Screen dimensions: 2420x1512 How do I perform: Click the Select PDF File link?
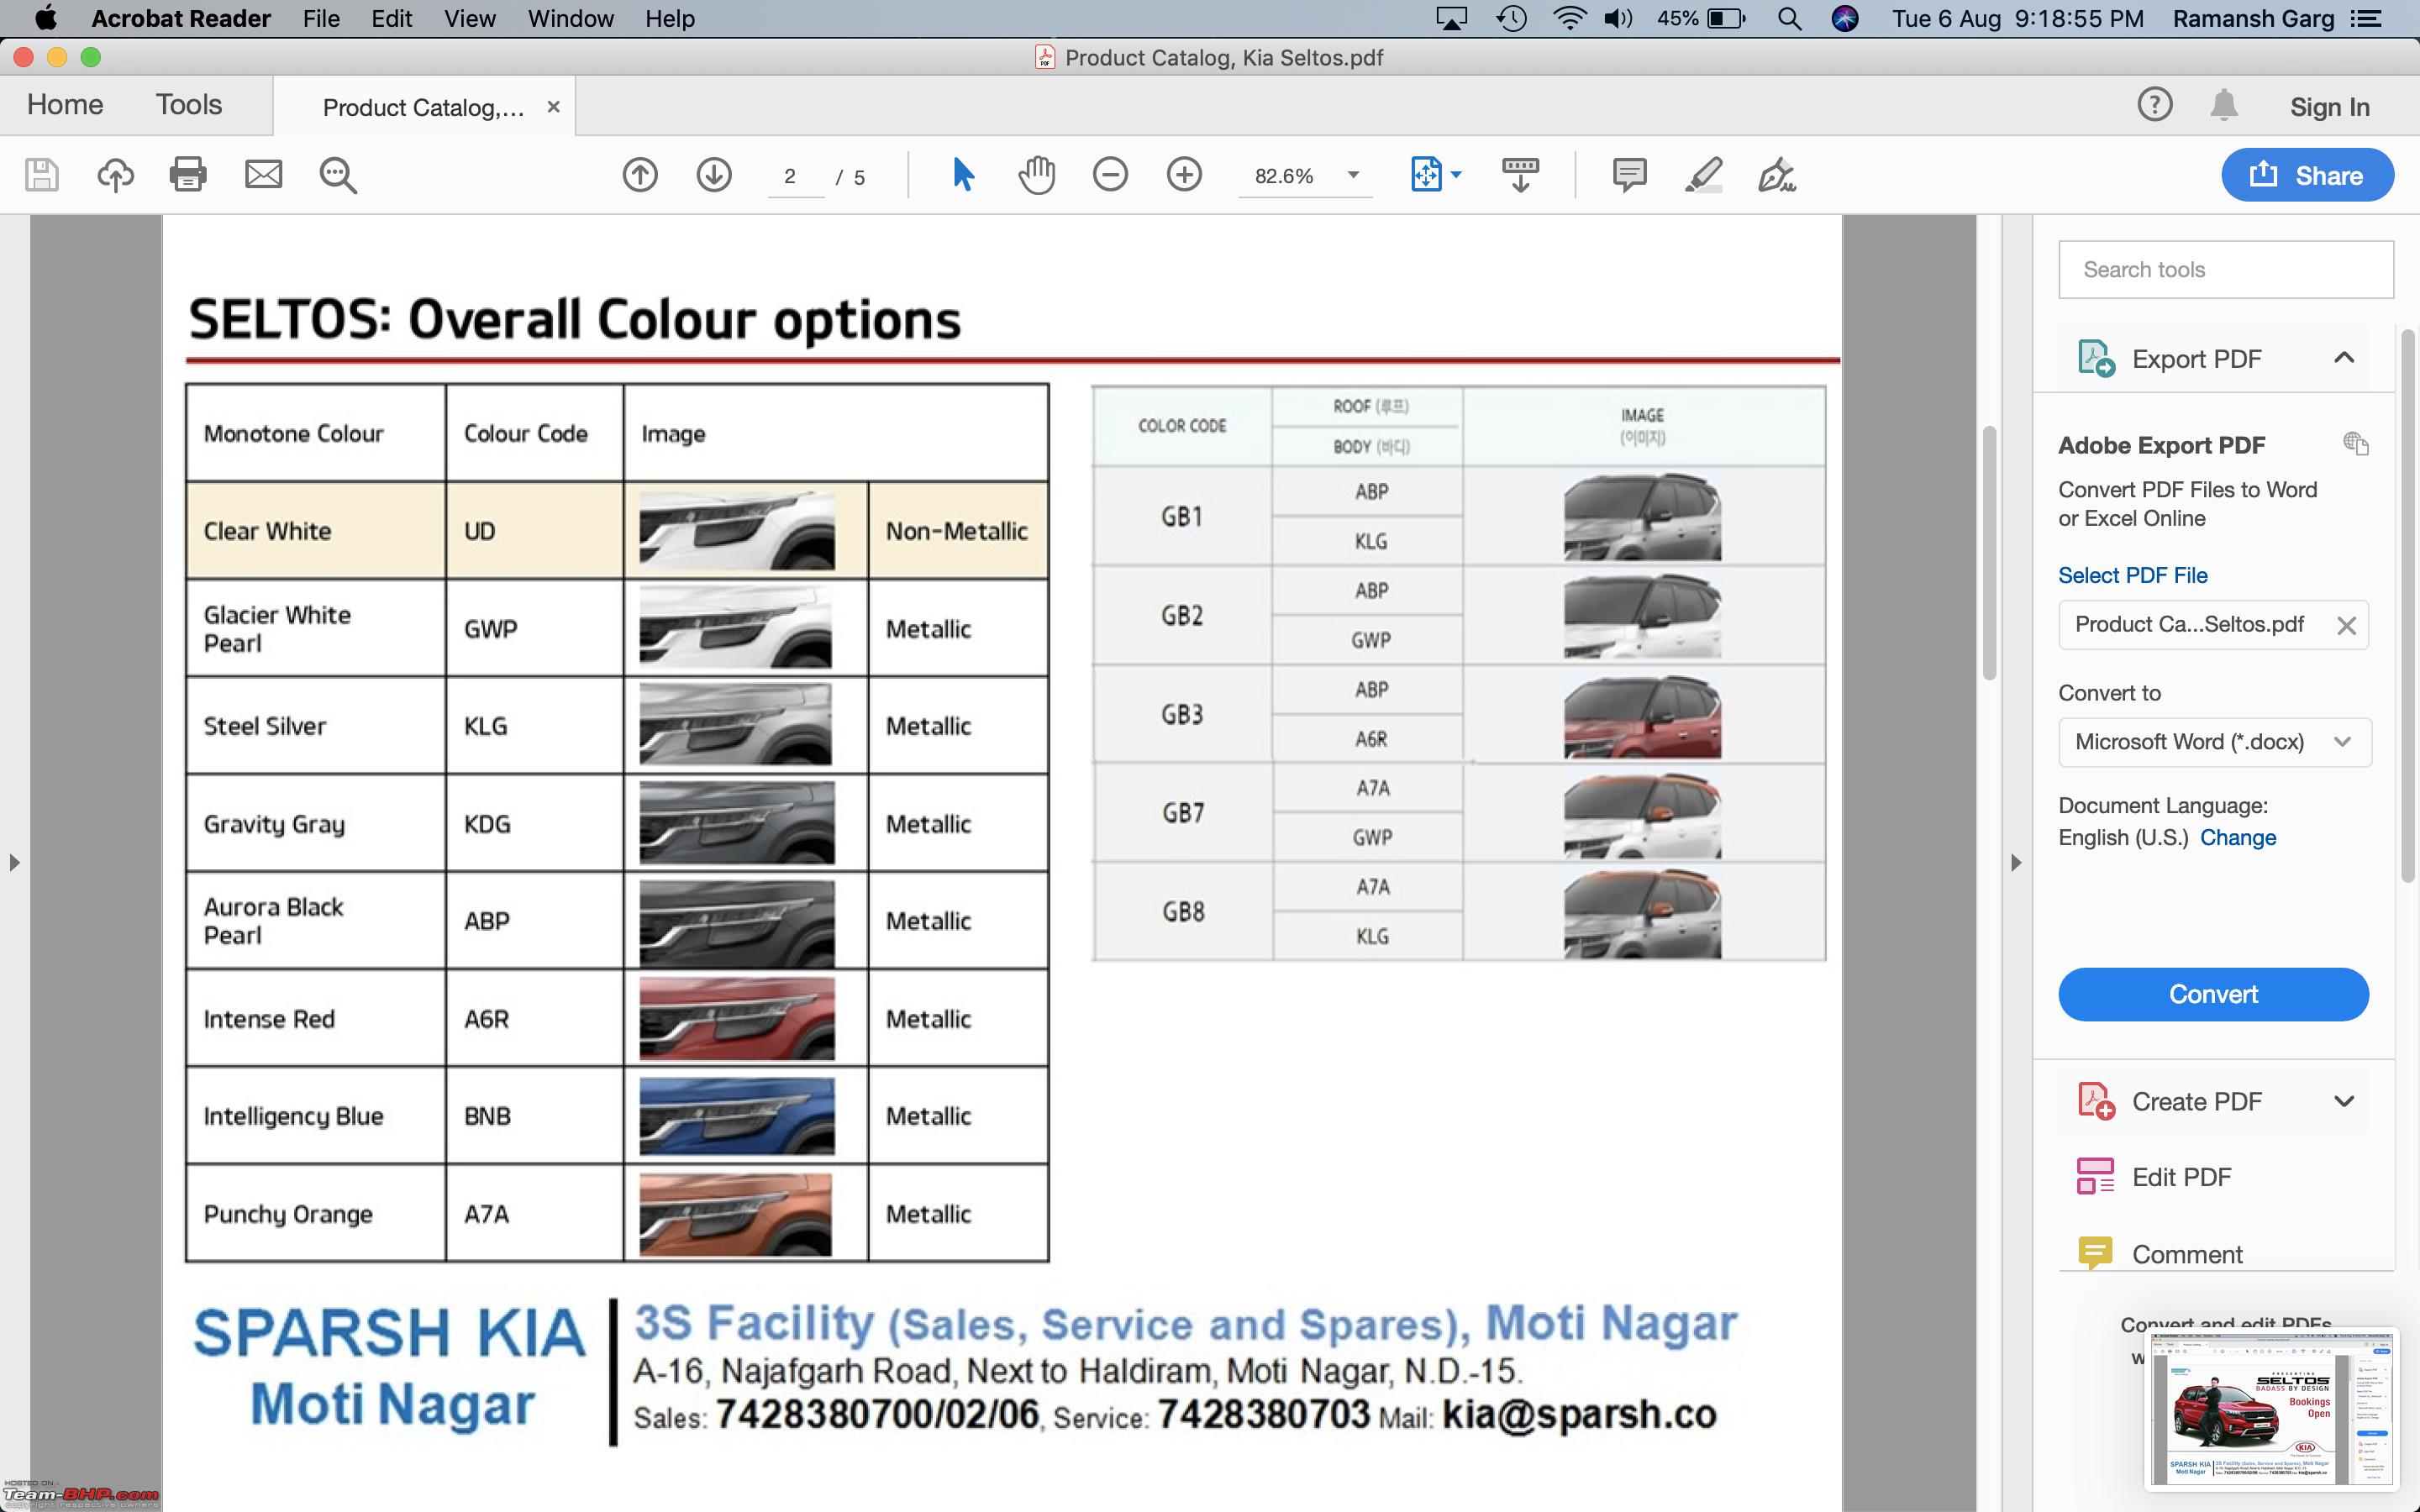[2132, 575]
